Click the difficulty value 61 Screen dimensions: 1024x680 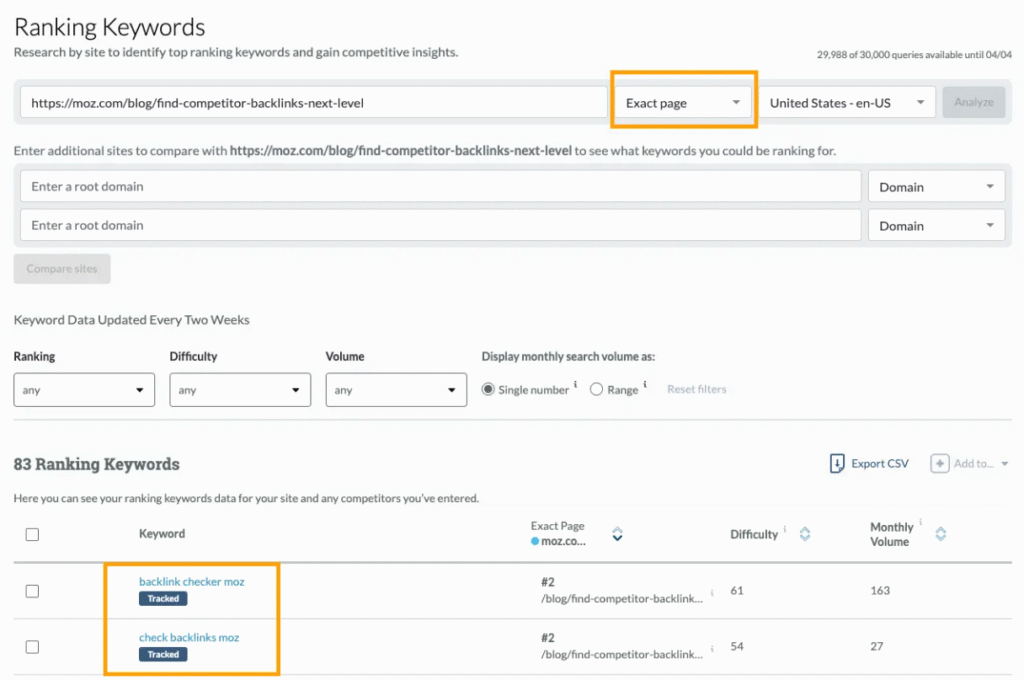click(x=737, y=591)
